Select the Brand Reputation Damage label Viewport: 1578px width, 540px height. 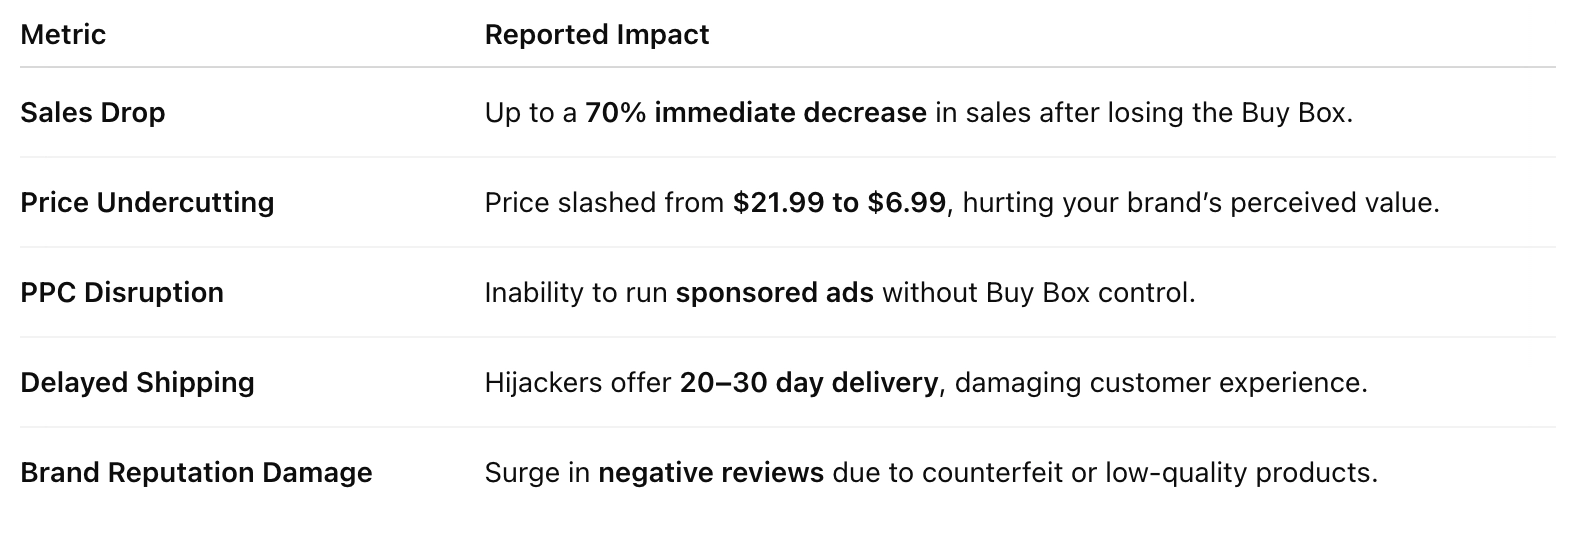(x=196, y=473)
